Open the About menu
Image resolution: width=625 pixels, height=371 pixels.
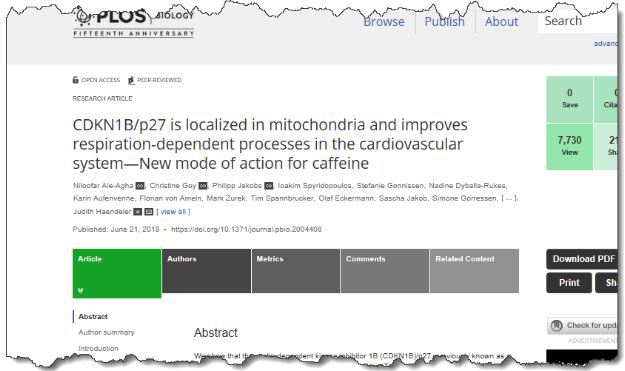pyautogui.click(x=501, y=22)
